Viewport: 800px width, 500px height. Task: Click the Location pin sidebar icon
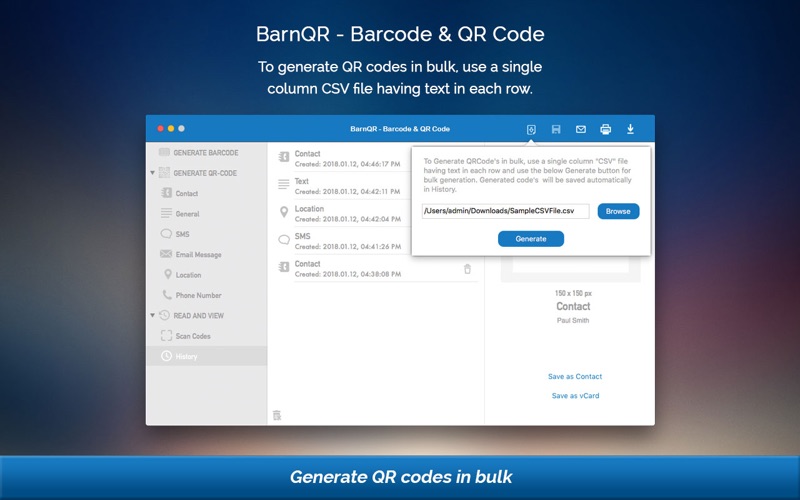[168, 274]
